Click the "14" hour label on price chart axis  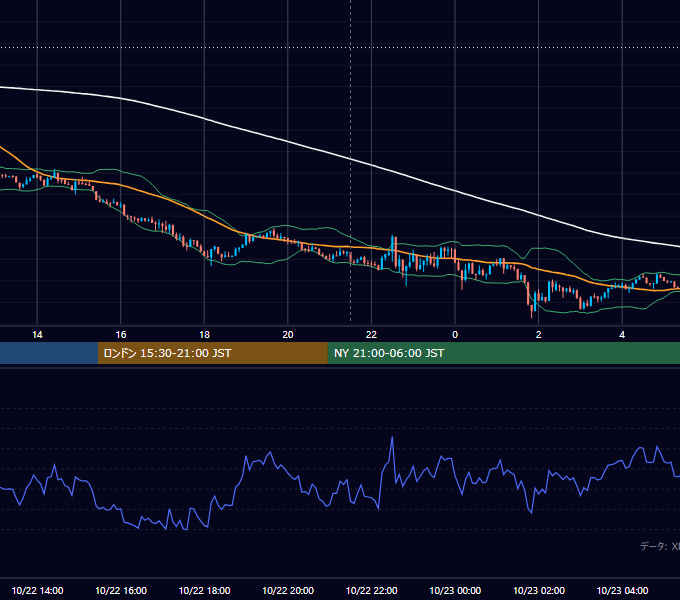(37, 335)
